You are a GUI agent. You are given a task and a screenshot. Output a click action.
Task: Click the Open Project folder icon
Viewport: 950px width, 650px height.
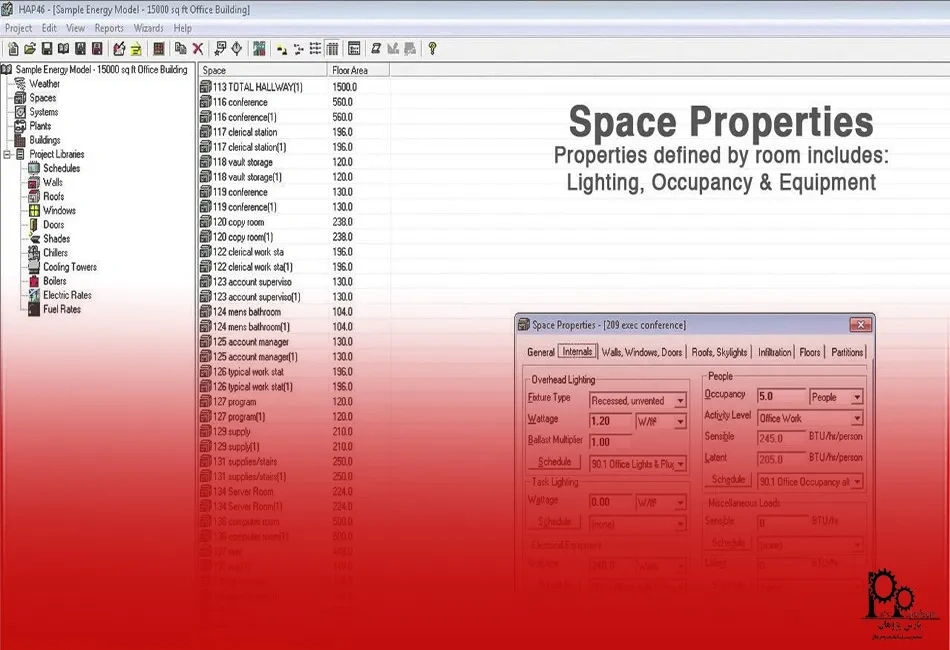30,48
